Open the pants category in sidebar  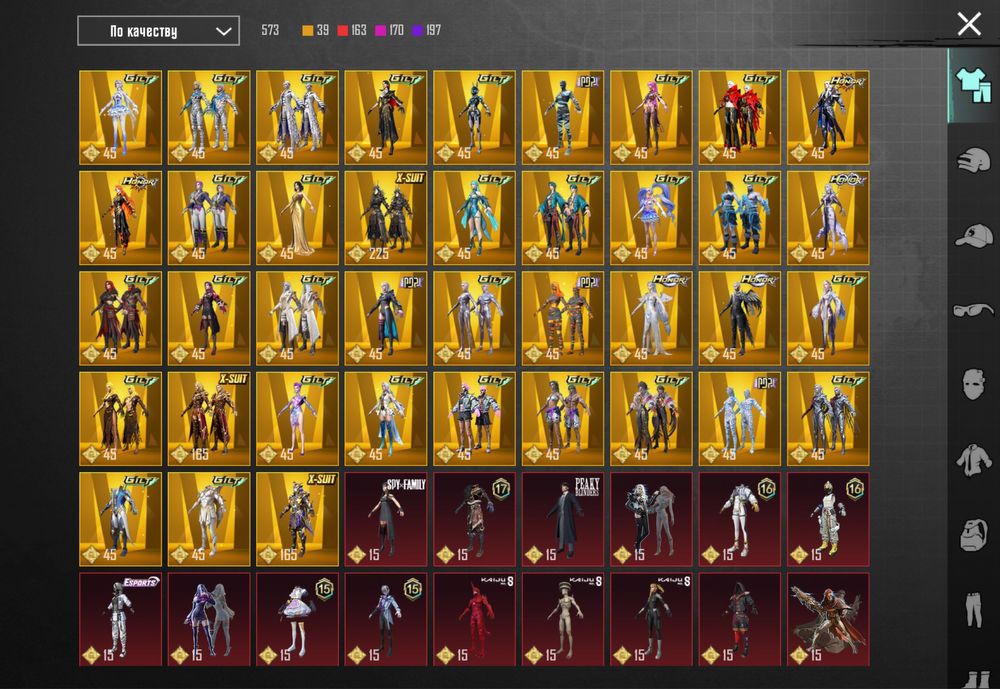(973, 609)
